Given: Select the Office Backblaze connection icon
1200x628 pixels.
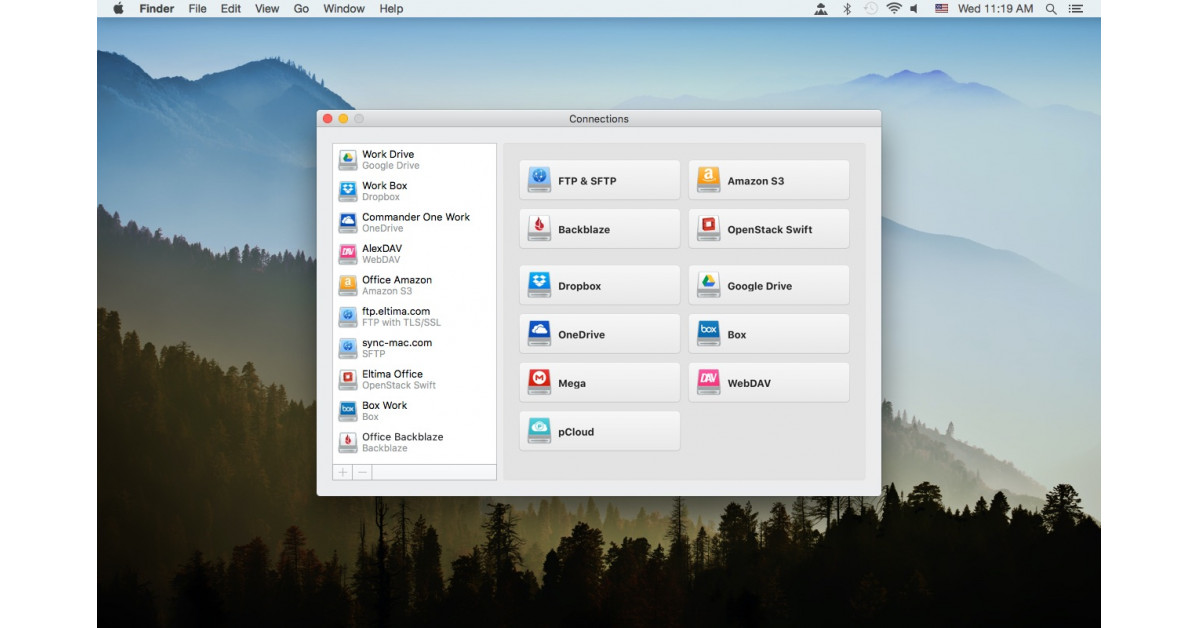Looking at the screenshot, I should coord(348,442).
